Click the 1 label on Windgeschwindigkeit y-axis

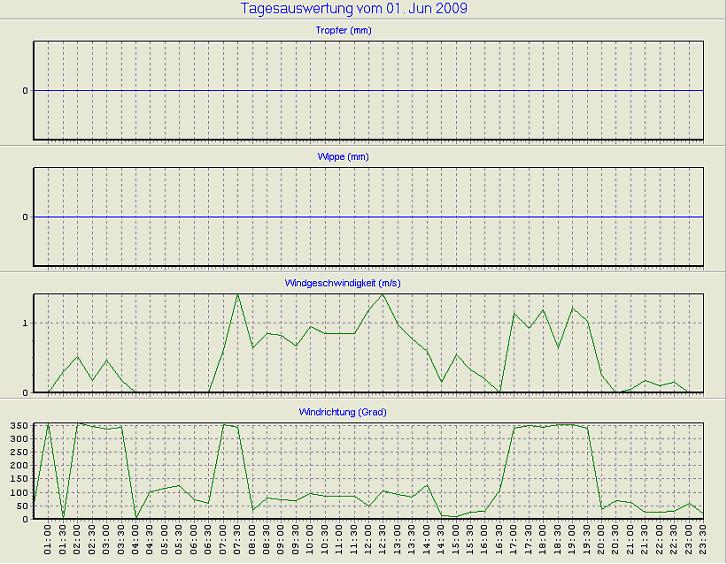[25, 323]
